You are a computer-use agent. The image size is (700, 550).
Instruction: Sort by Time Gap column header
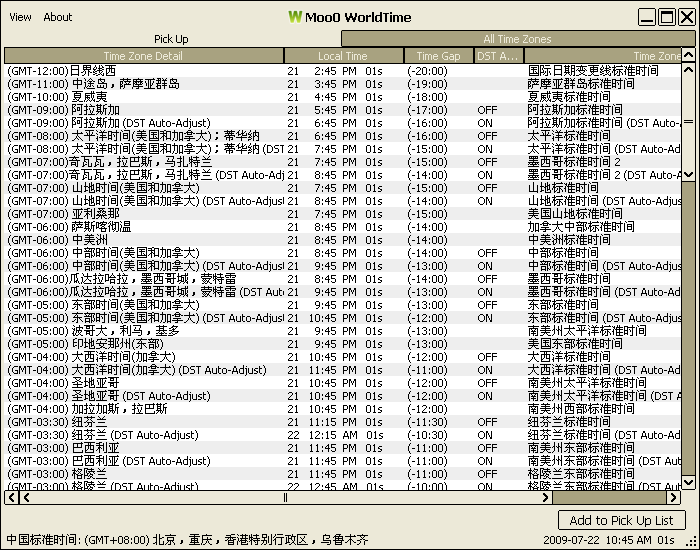click(438, 56)
